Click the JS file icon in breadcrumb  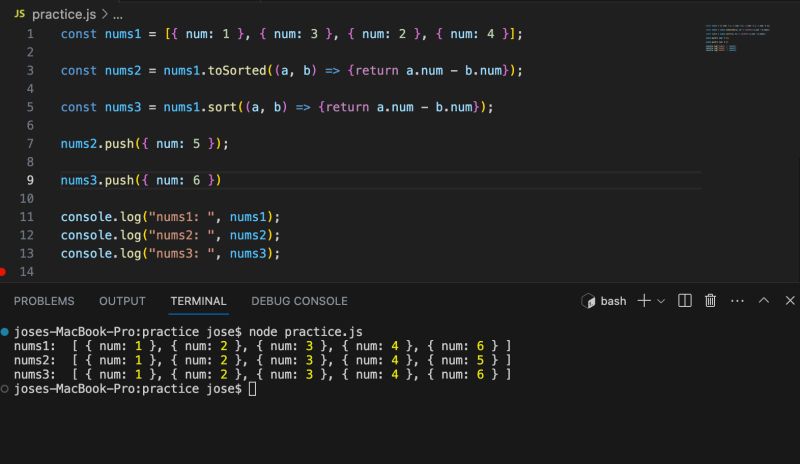click(19, 14)
